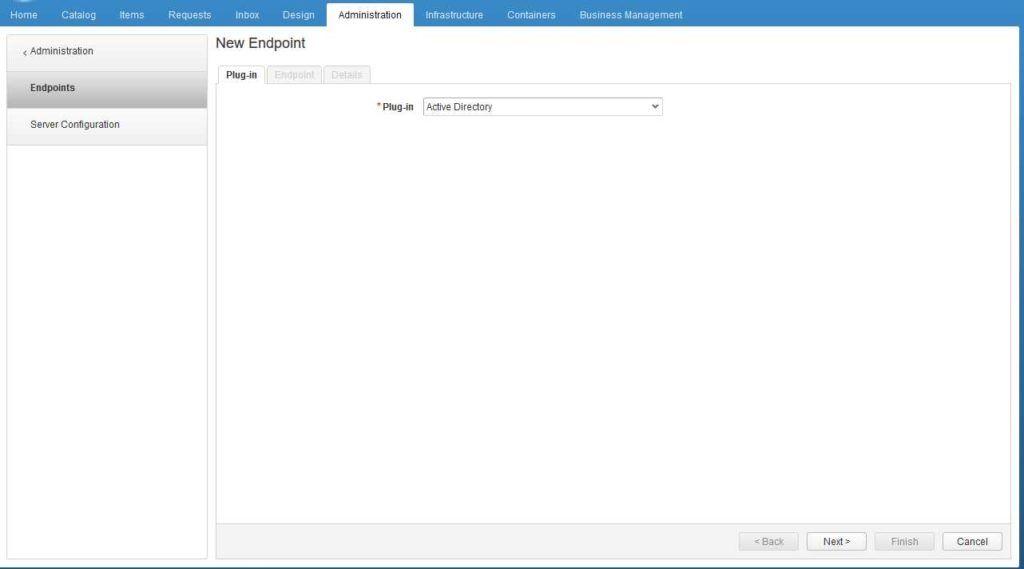Click the disabled Endpoint wizard tab
Screen dimensions: 1024x569
(x=294, y=75)
